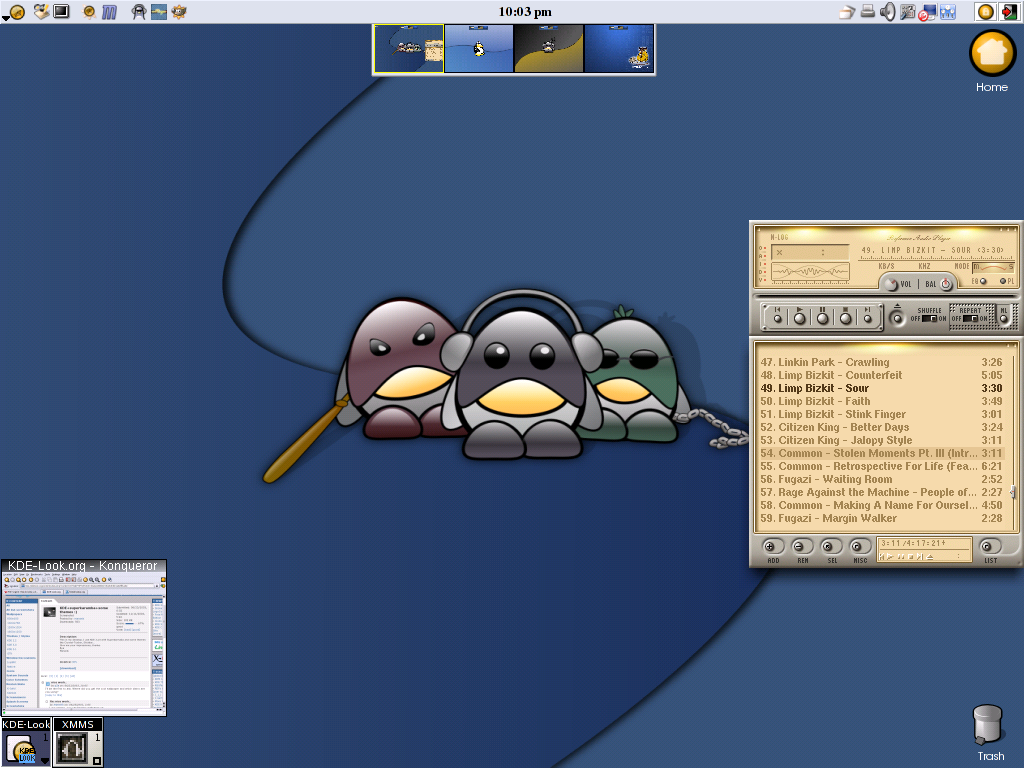The height and width of the screenshot is (768, 1024).
Task: Open the main launcher menu in top panel
Action: pos(16,12)
